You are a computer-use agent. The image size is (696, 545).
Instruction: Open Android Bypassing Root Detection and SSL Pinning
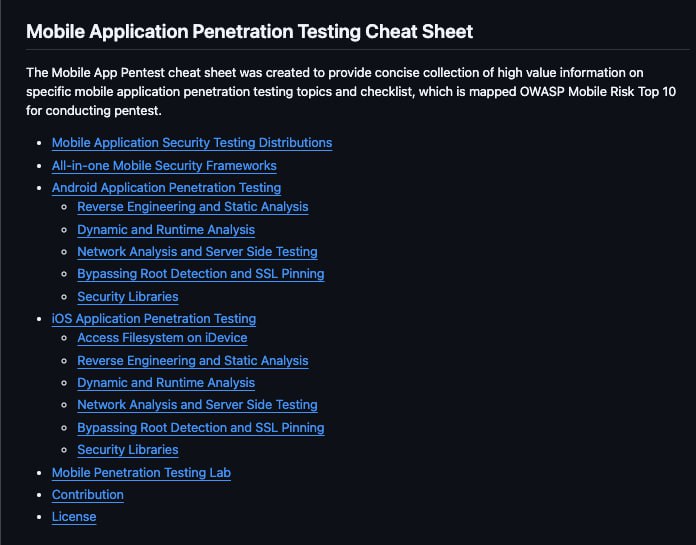pos(201,274)
